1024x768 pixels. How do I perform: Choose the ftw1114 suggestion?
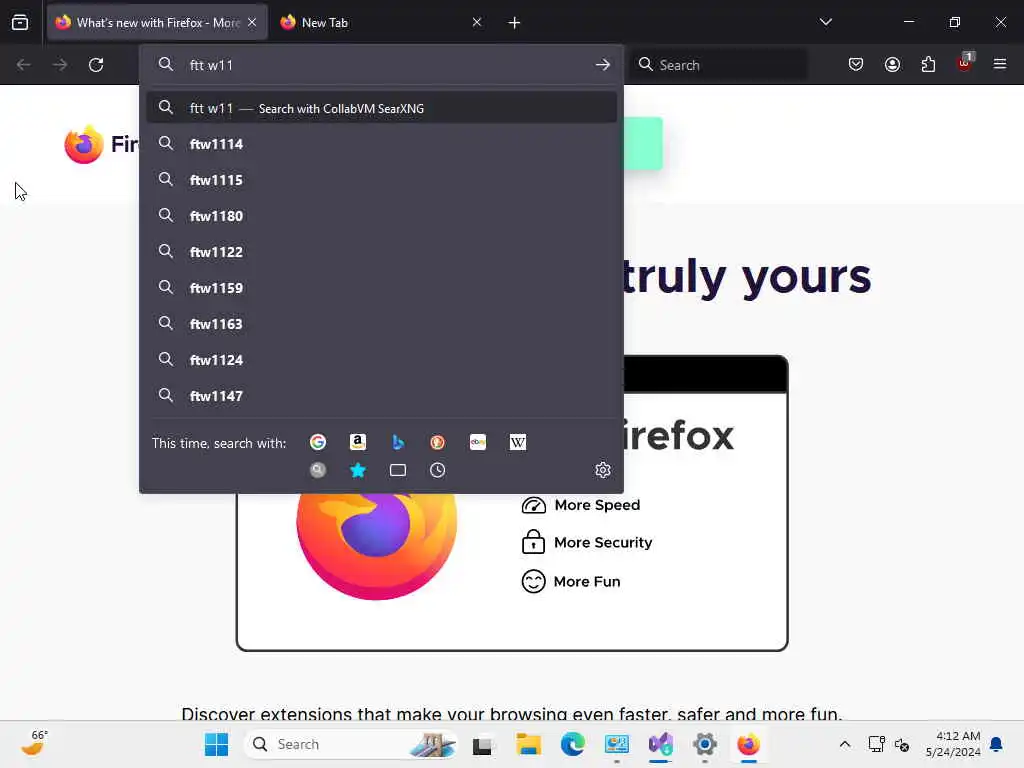click(381, 144)
